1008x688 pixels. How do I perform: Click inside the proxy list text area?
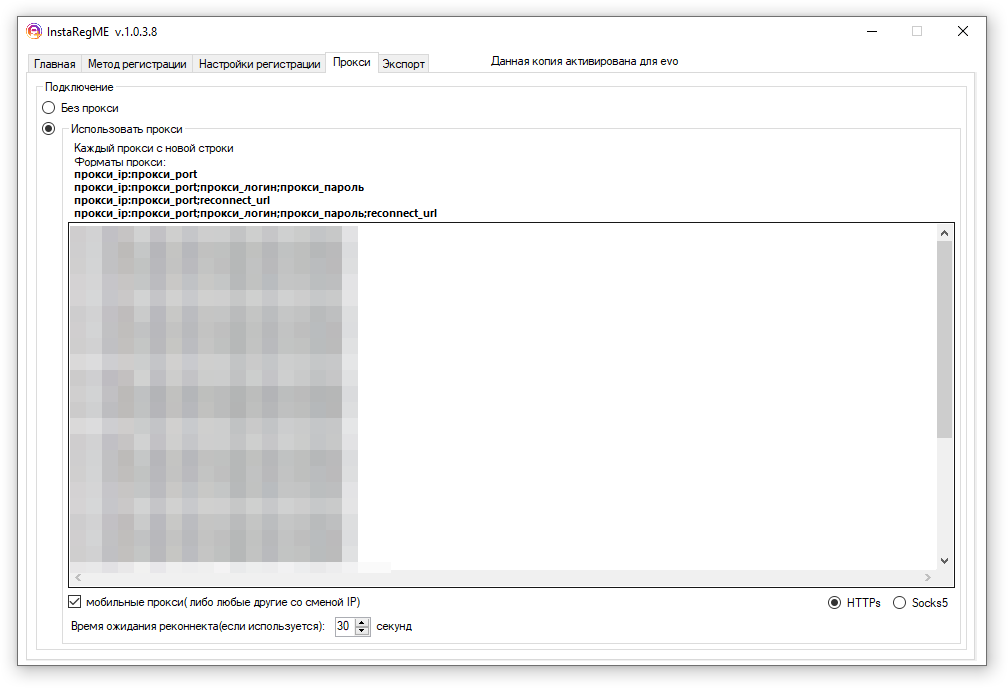point(503,396)
